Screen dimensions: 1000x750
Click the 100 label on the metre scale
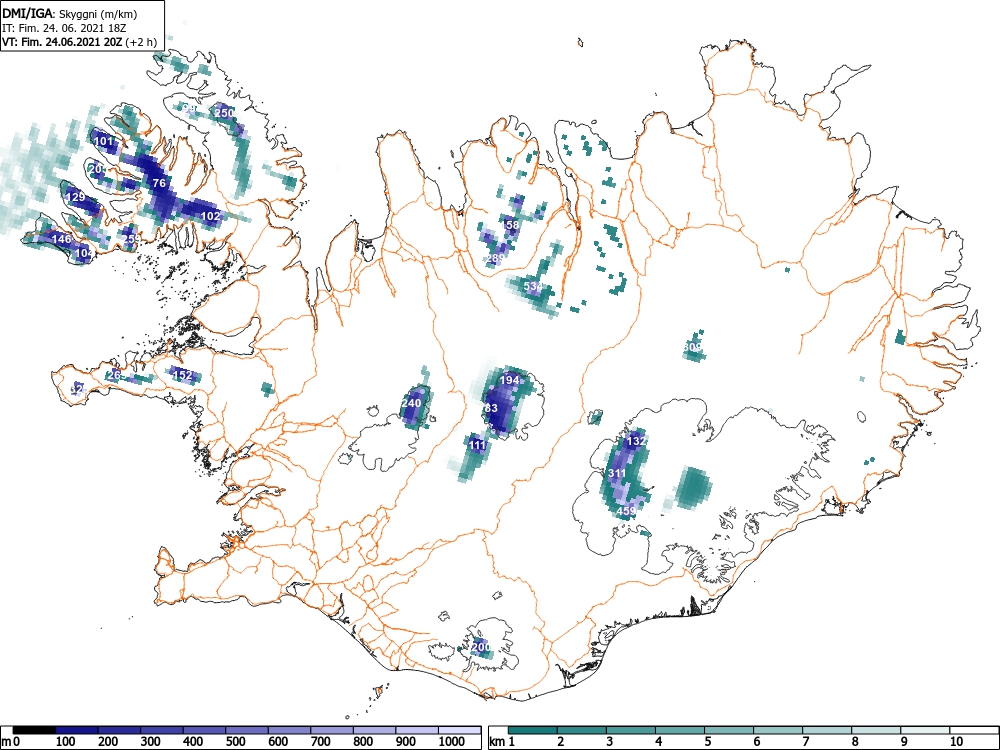pos(66,741)
